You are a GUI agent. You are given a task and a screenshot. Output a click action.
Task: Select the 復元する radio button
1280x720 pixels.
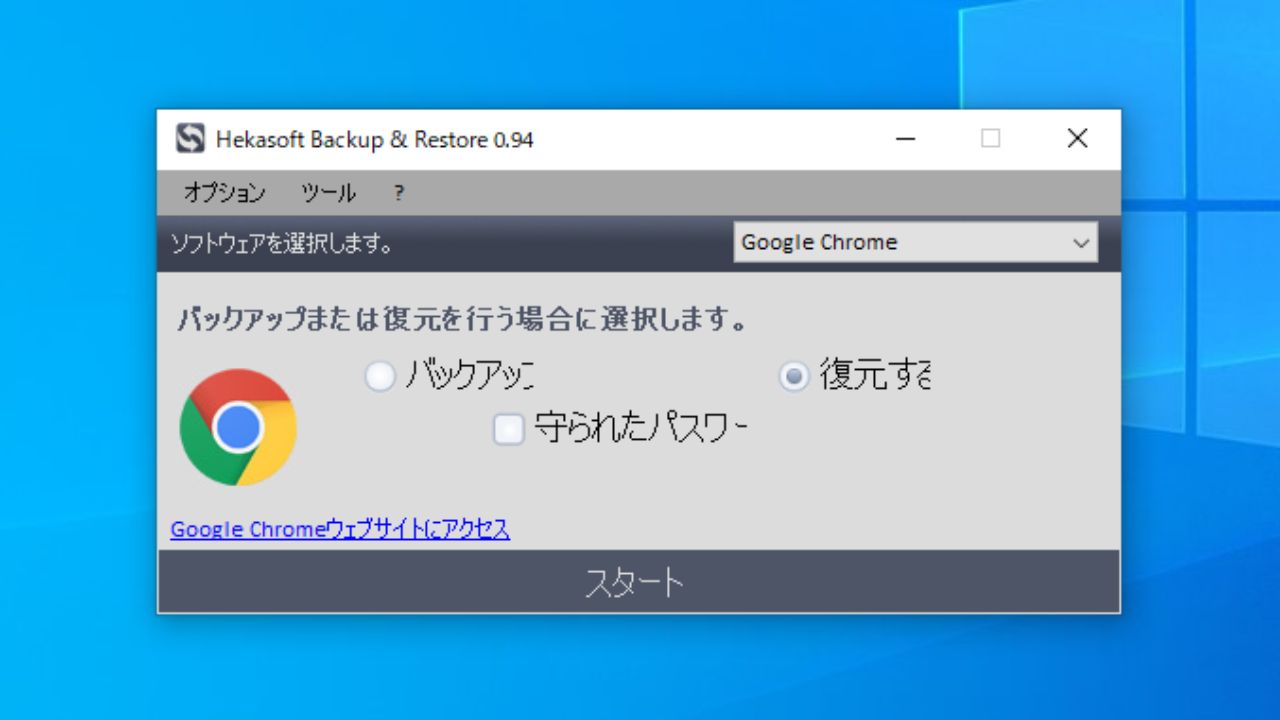tap(793, 376)
